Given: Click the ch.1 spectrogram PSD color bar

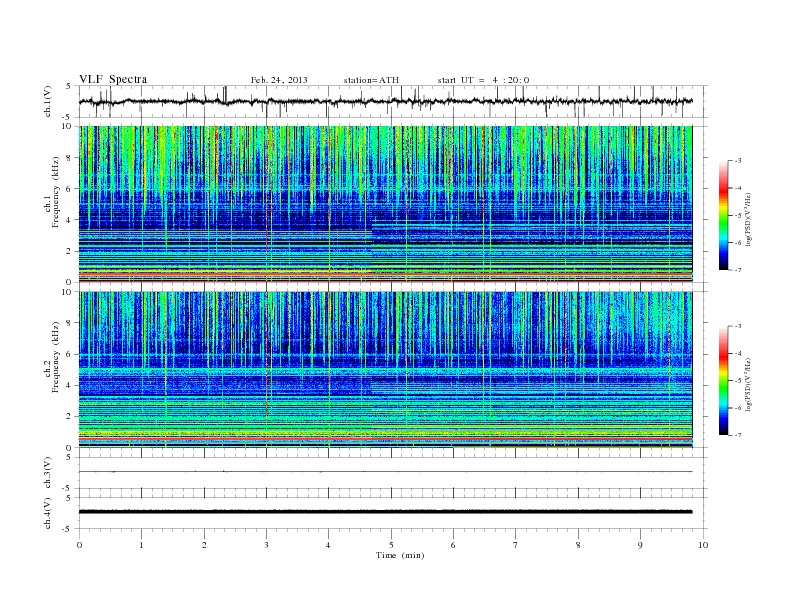Looking at the screenshot, I should pos(723,216).
